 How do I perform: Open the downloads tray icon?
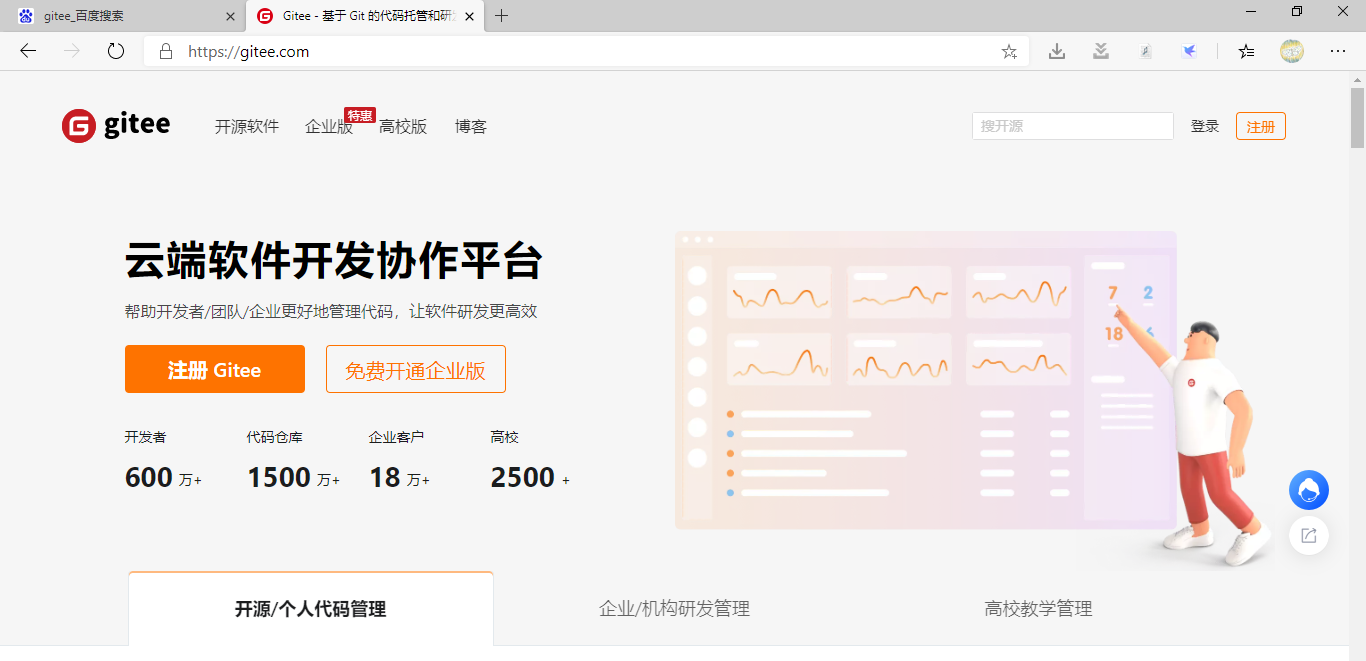click(1057, 51)
